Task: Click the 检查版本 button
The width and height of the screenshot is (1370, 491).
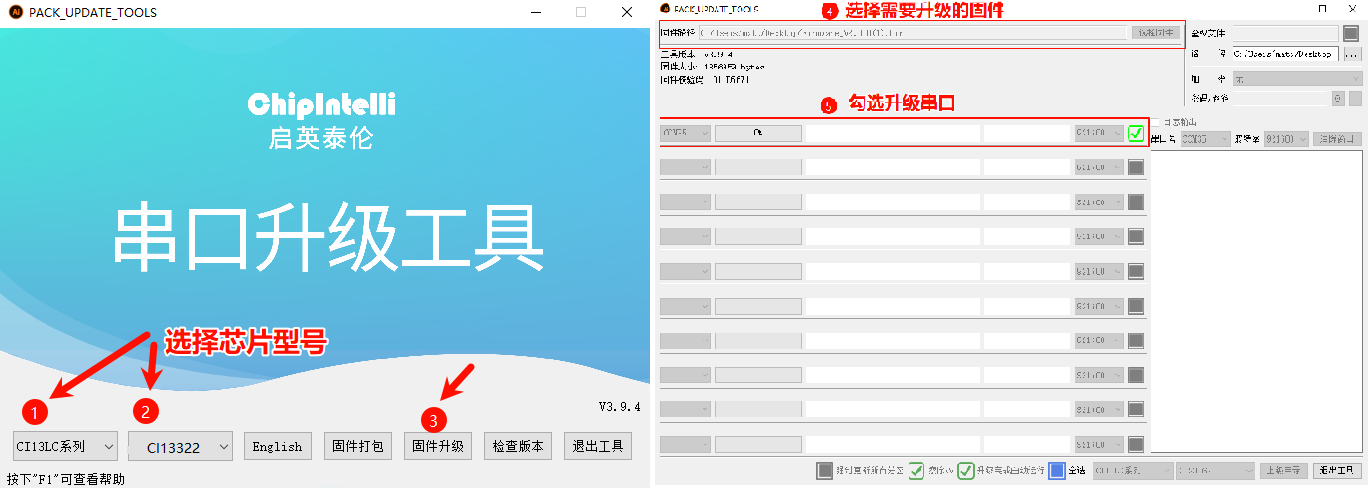Action: pos(518,446)
